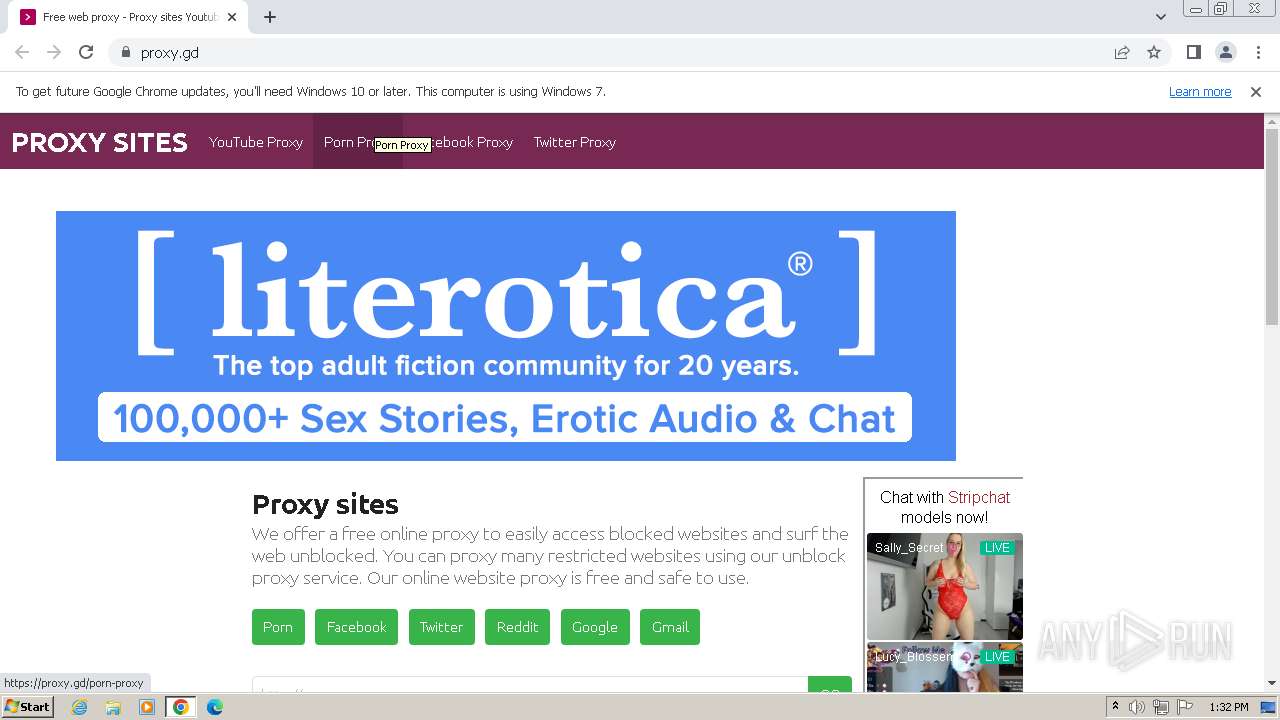
Task: Bookmark page with the star icon
Action: (x=1154, y=52)
